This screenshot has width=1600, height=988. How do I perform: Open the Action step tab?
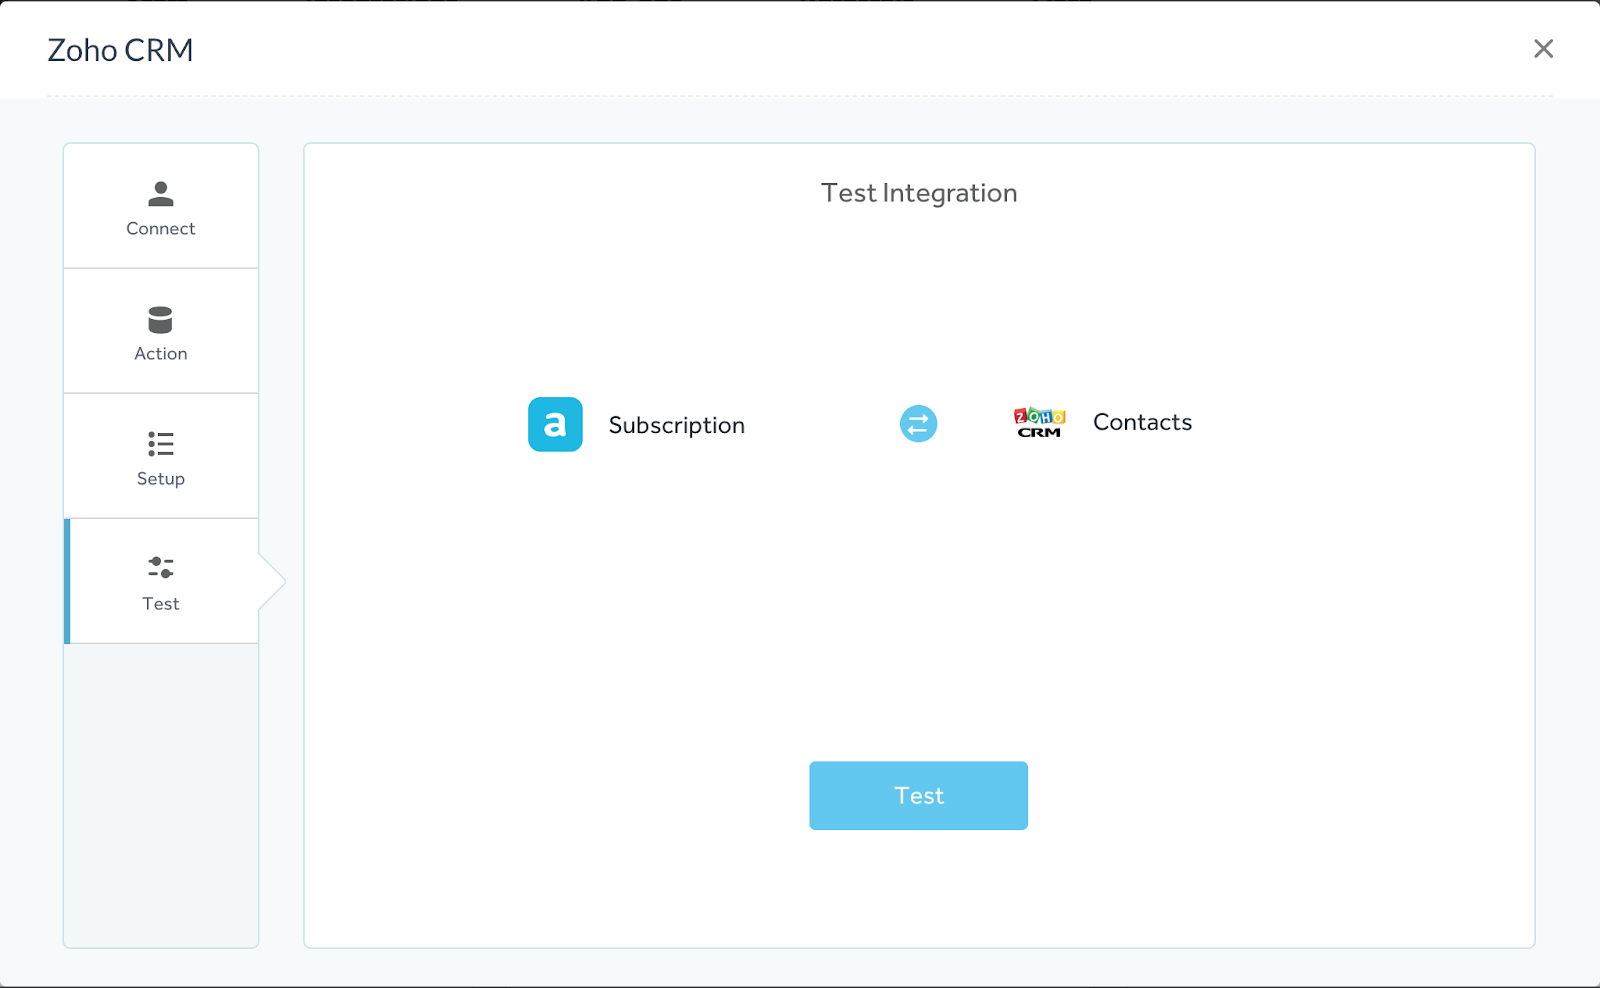(161, 331)
